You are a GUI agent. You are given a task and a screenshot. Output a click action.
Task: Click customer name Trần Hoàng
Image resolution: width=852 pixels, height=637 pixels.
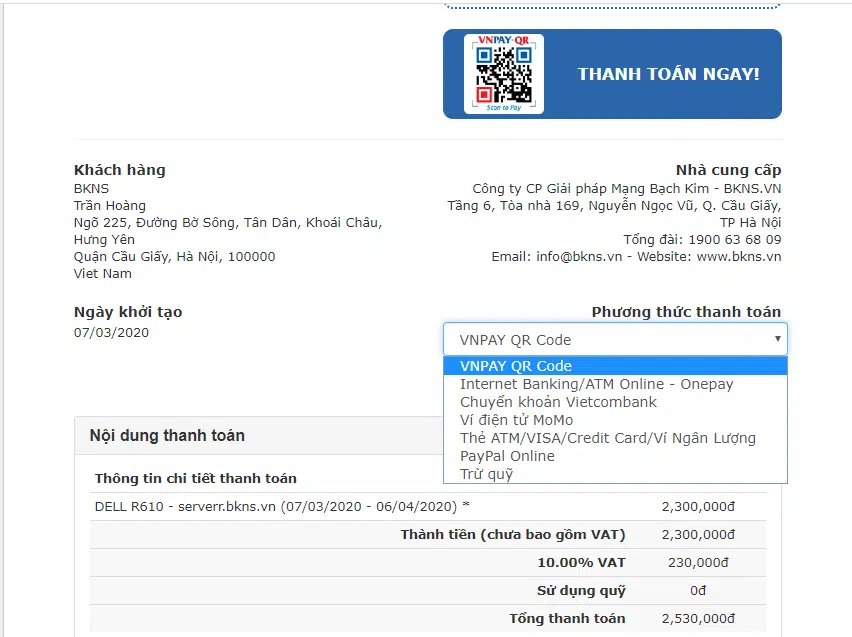110,205
